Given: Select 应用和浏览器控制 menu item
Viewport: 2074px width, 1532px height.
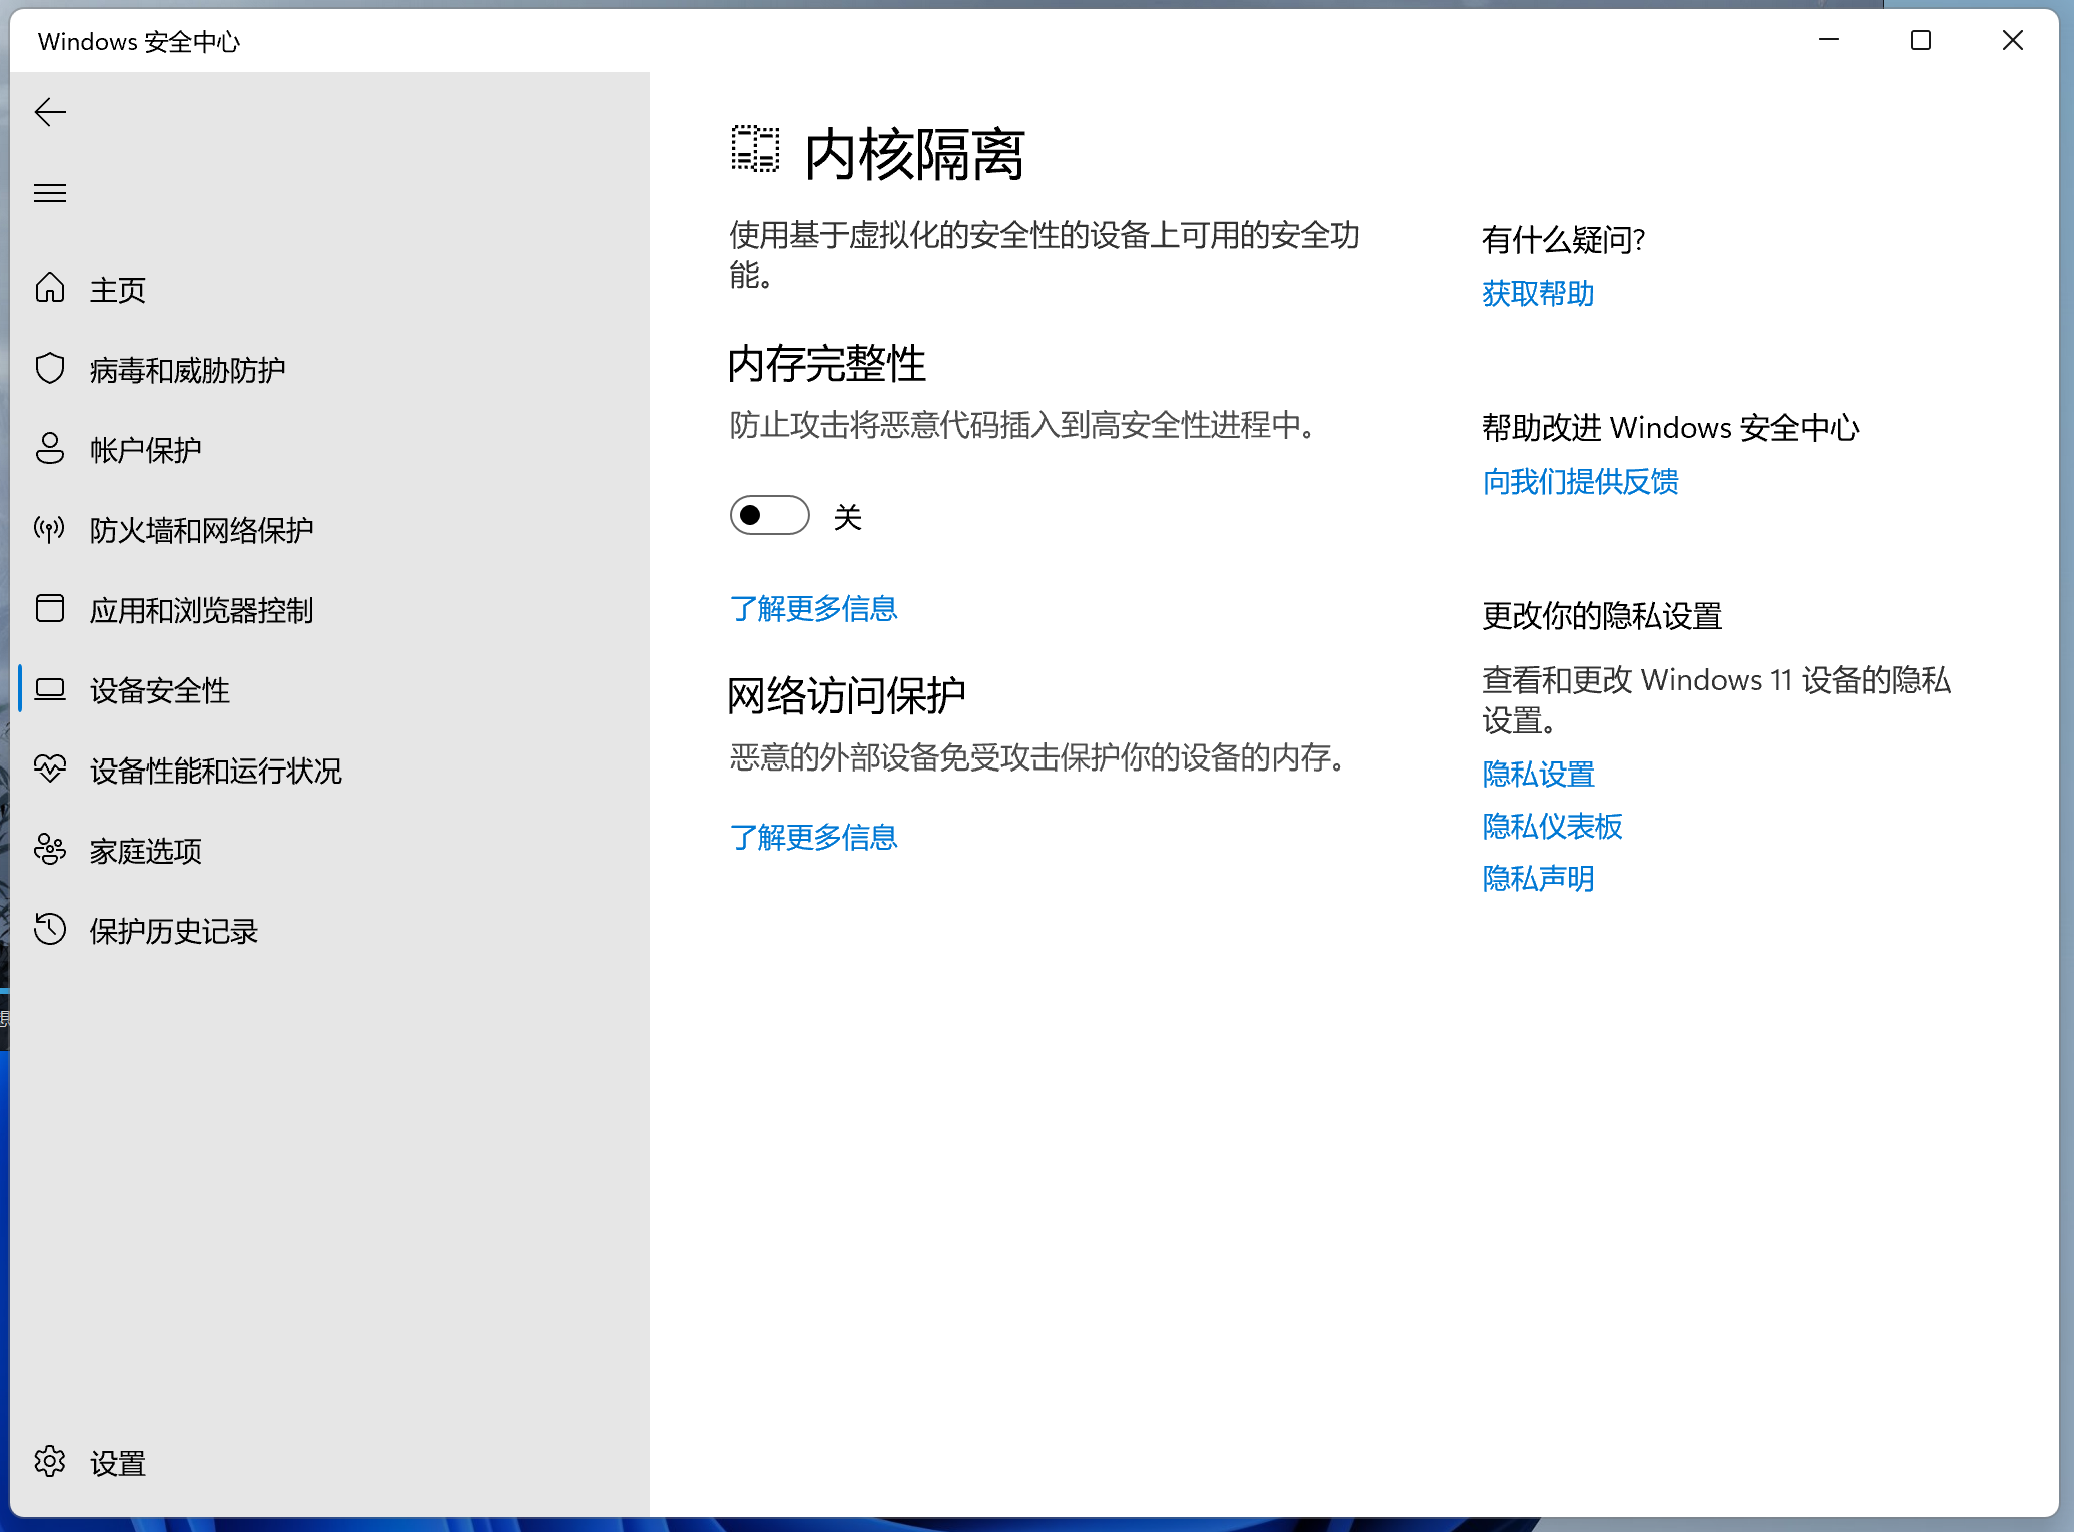Looking at the screenshot, I should coord(330,609).
